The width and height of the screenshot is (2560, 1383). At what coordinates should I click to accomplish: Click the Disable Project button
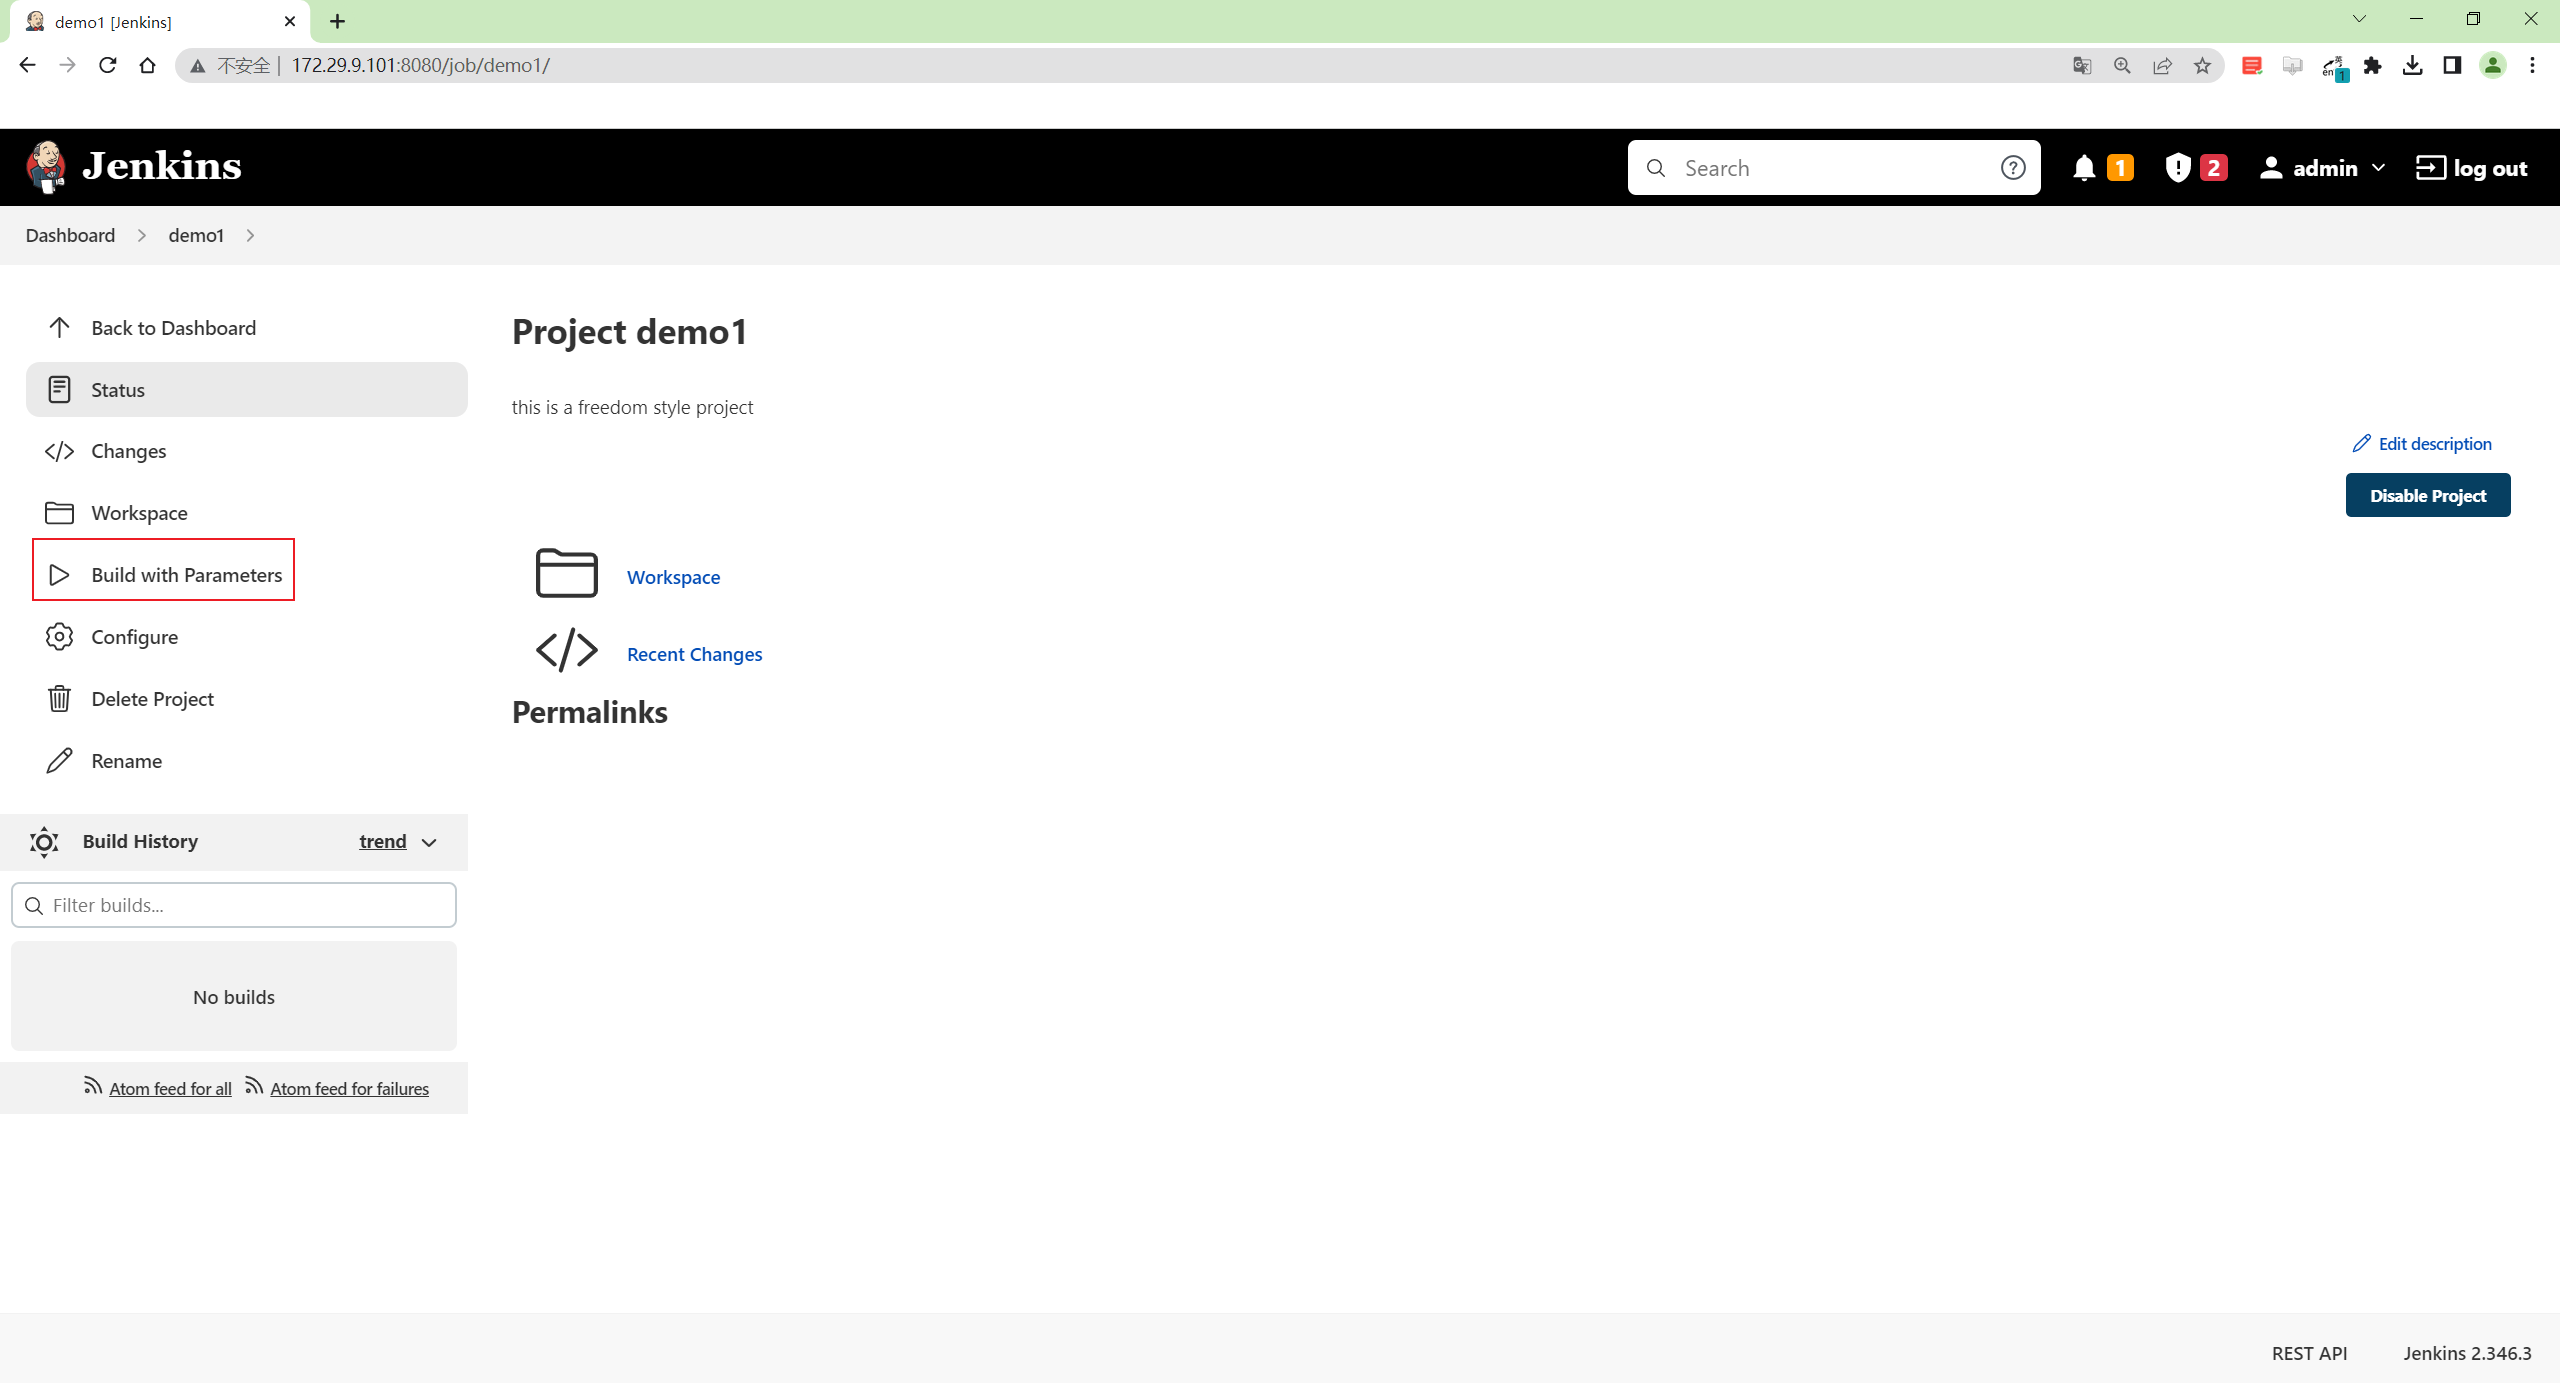2428,495
